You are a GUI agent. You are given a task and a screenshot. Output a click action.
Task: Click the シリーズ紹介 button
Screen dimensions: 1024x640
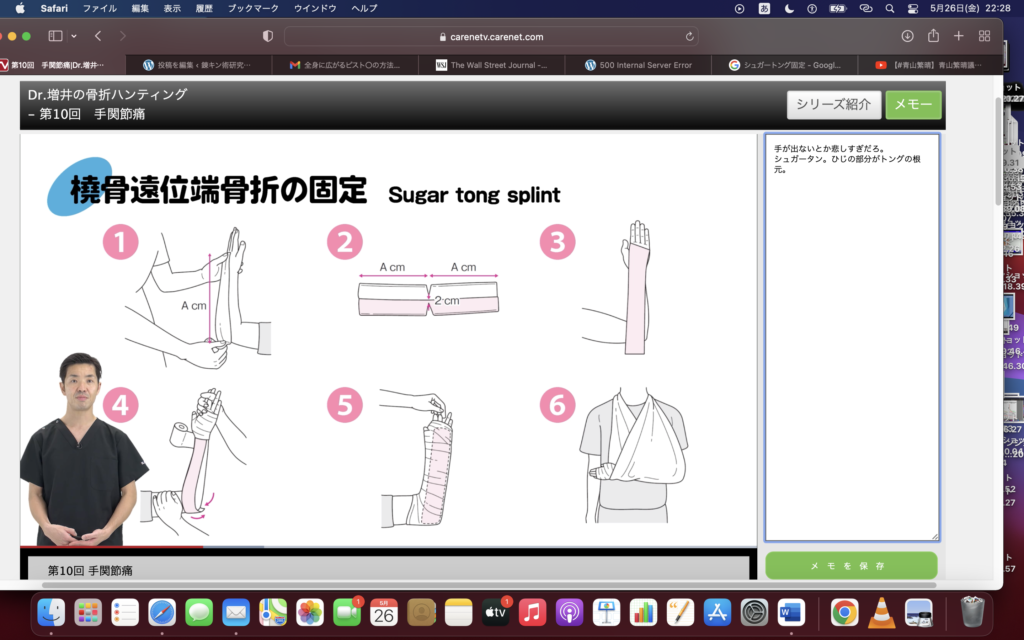pyautogui.click(x=833, y=104)
